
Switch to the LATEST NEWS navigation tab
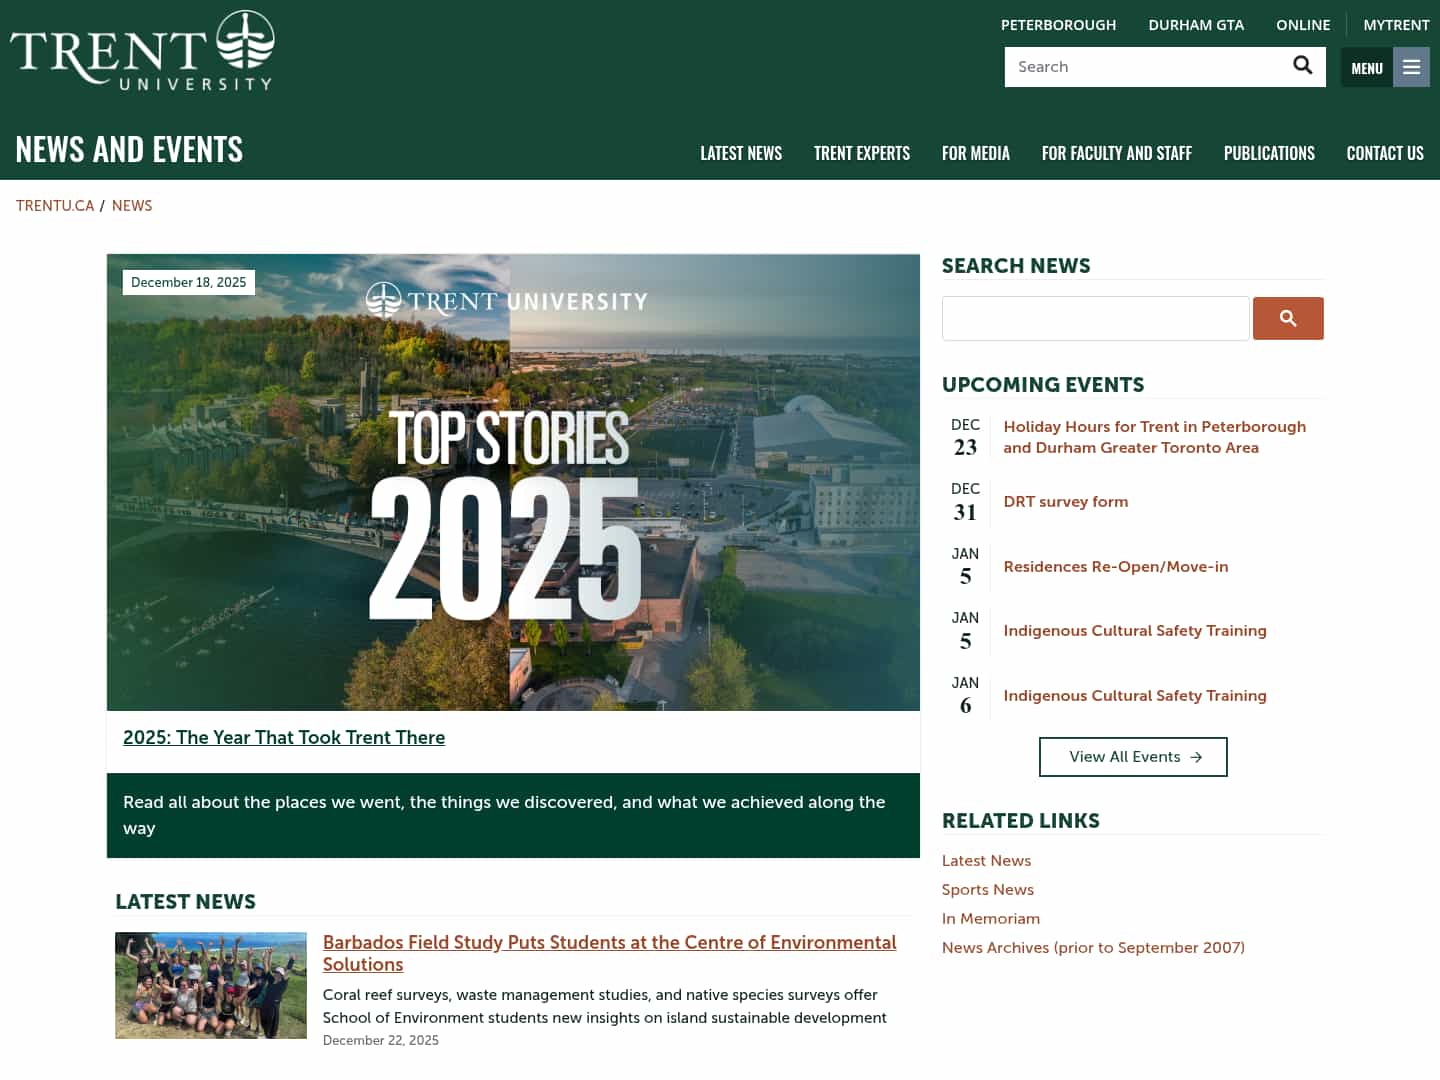(741, 153)
